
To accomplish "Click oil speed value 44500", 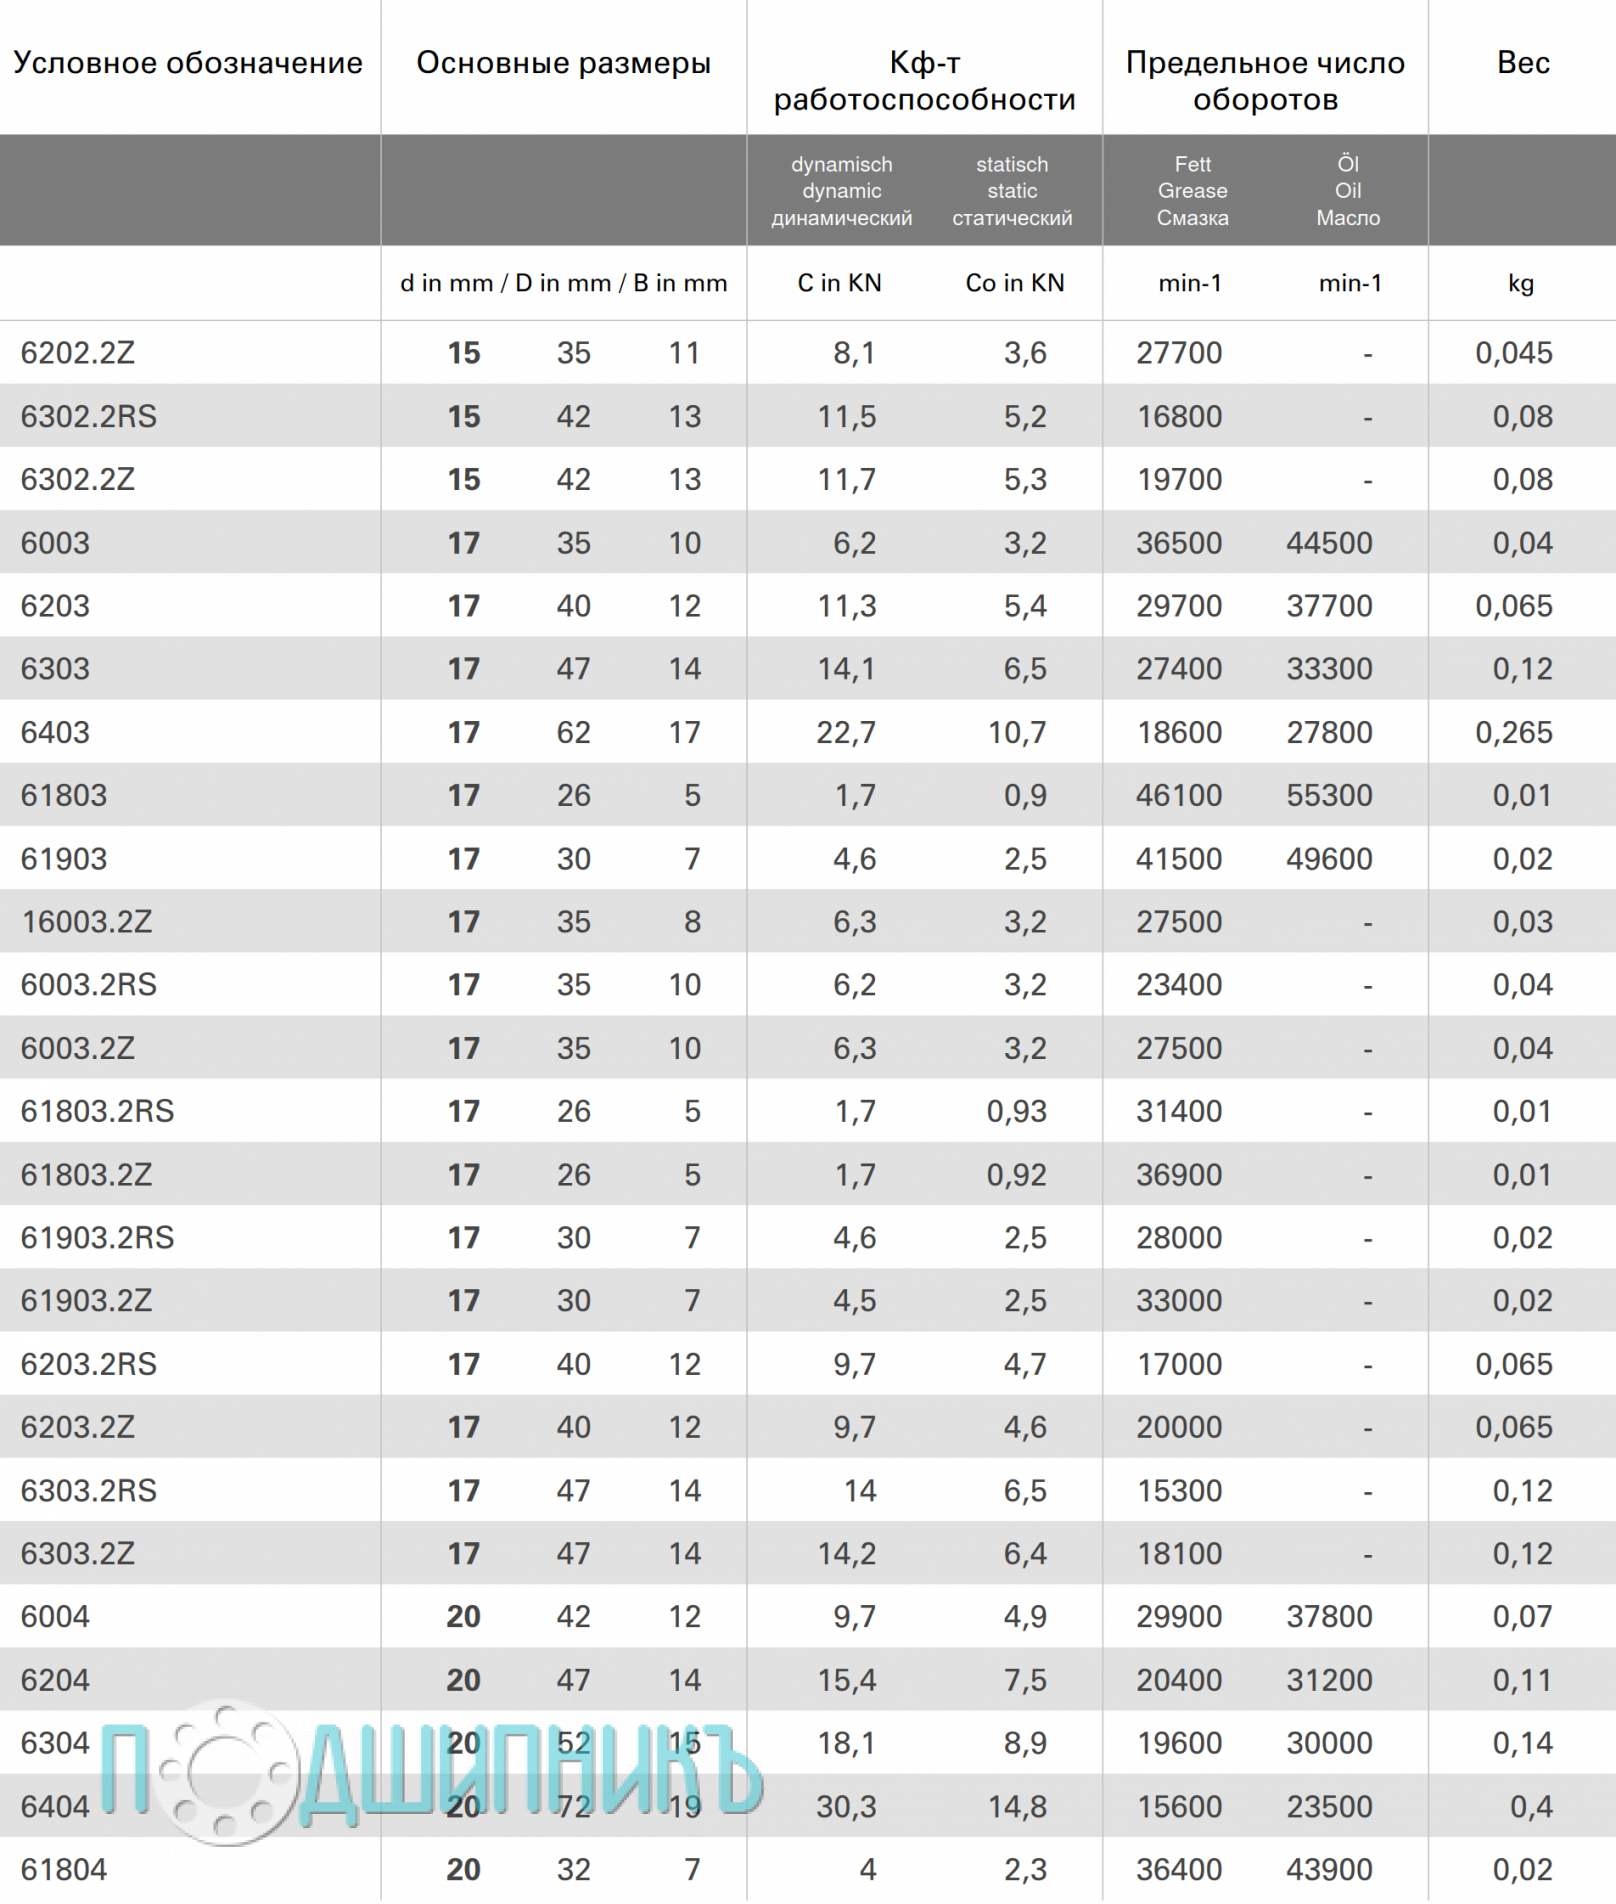I will [1330, 543].
